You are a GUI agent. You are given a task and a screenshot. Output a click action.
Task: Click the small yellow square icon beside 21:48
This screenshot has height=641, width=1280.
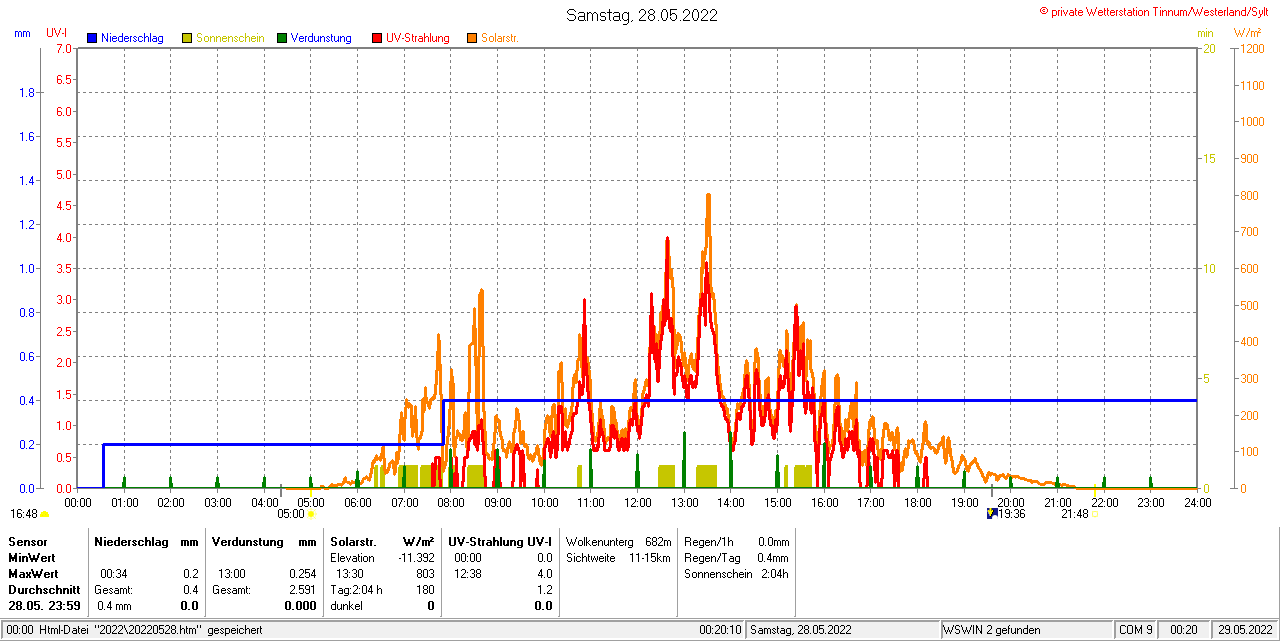click(1095, 514)
